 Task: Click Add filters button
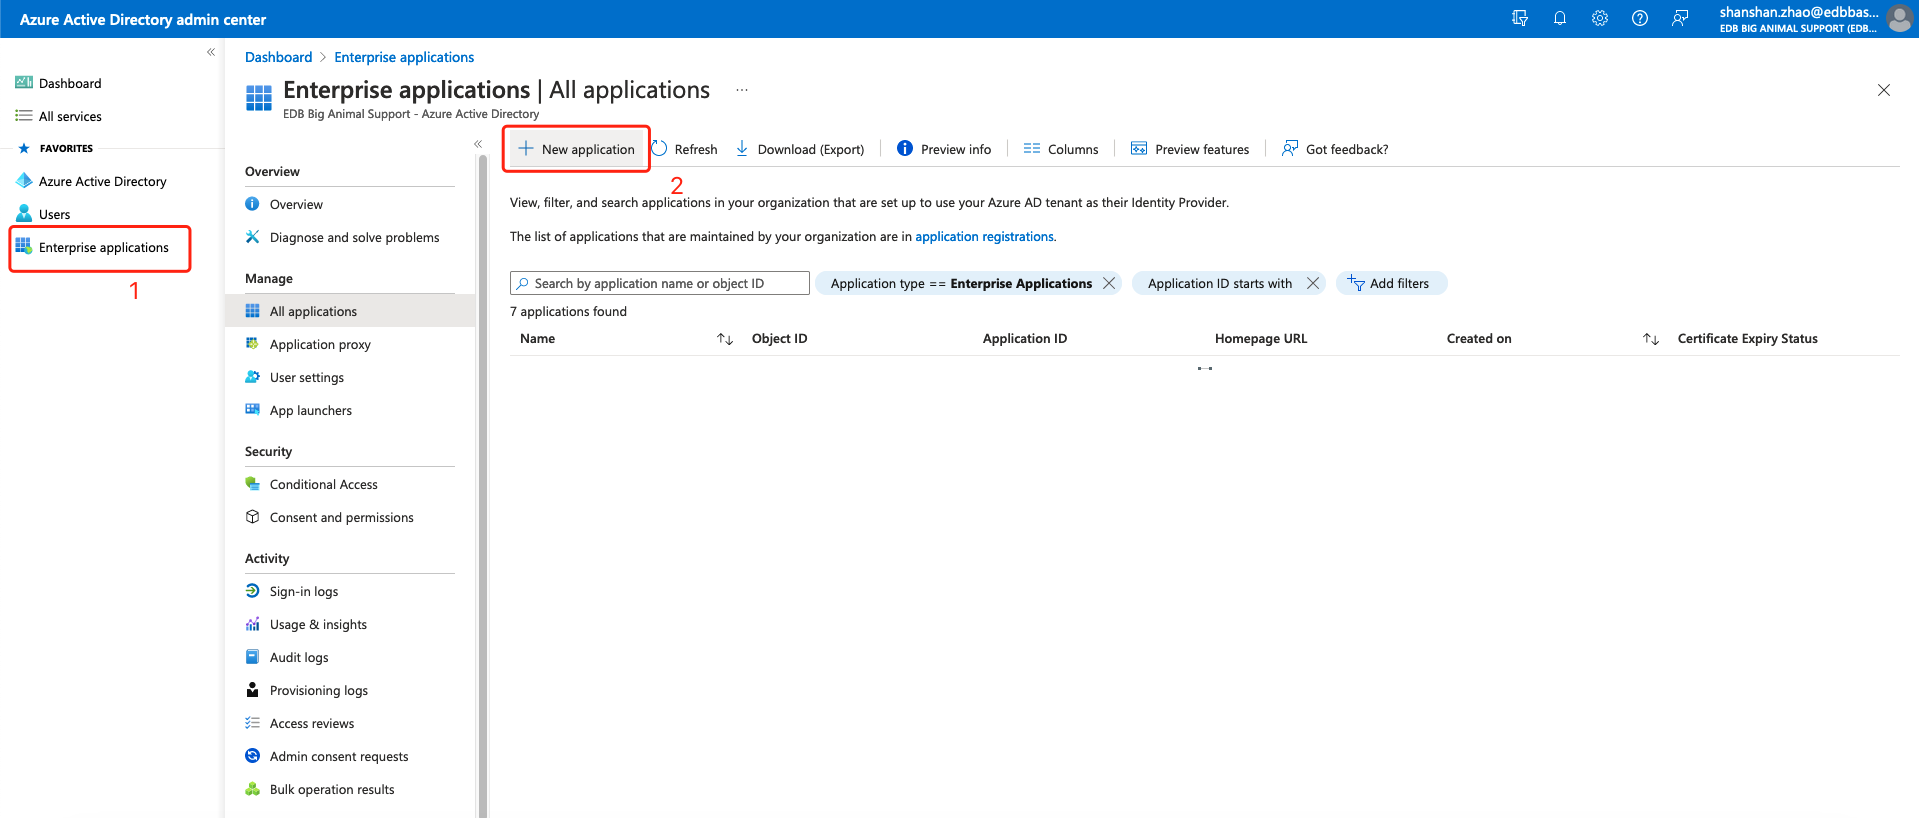point(1390,283)
